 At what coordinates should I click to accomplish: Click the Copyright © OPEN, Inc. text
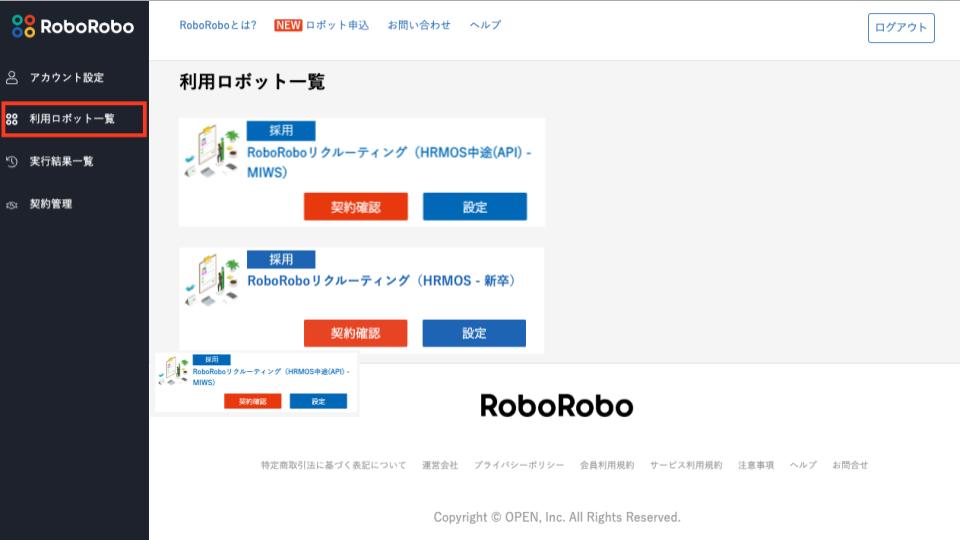coord(557,517)
